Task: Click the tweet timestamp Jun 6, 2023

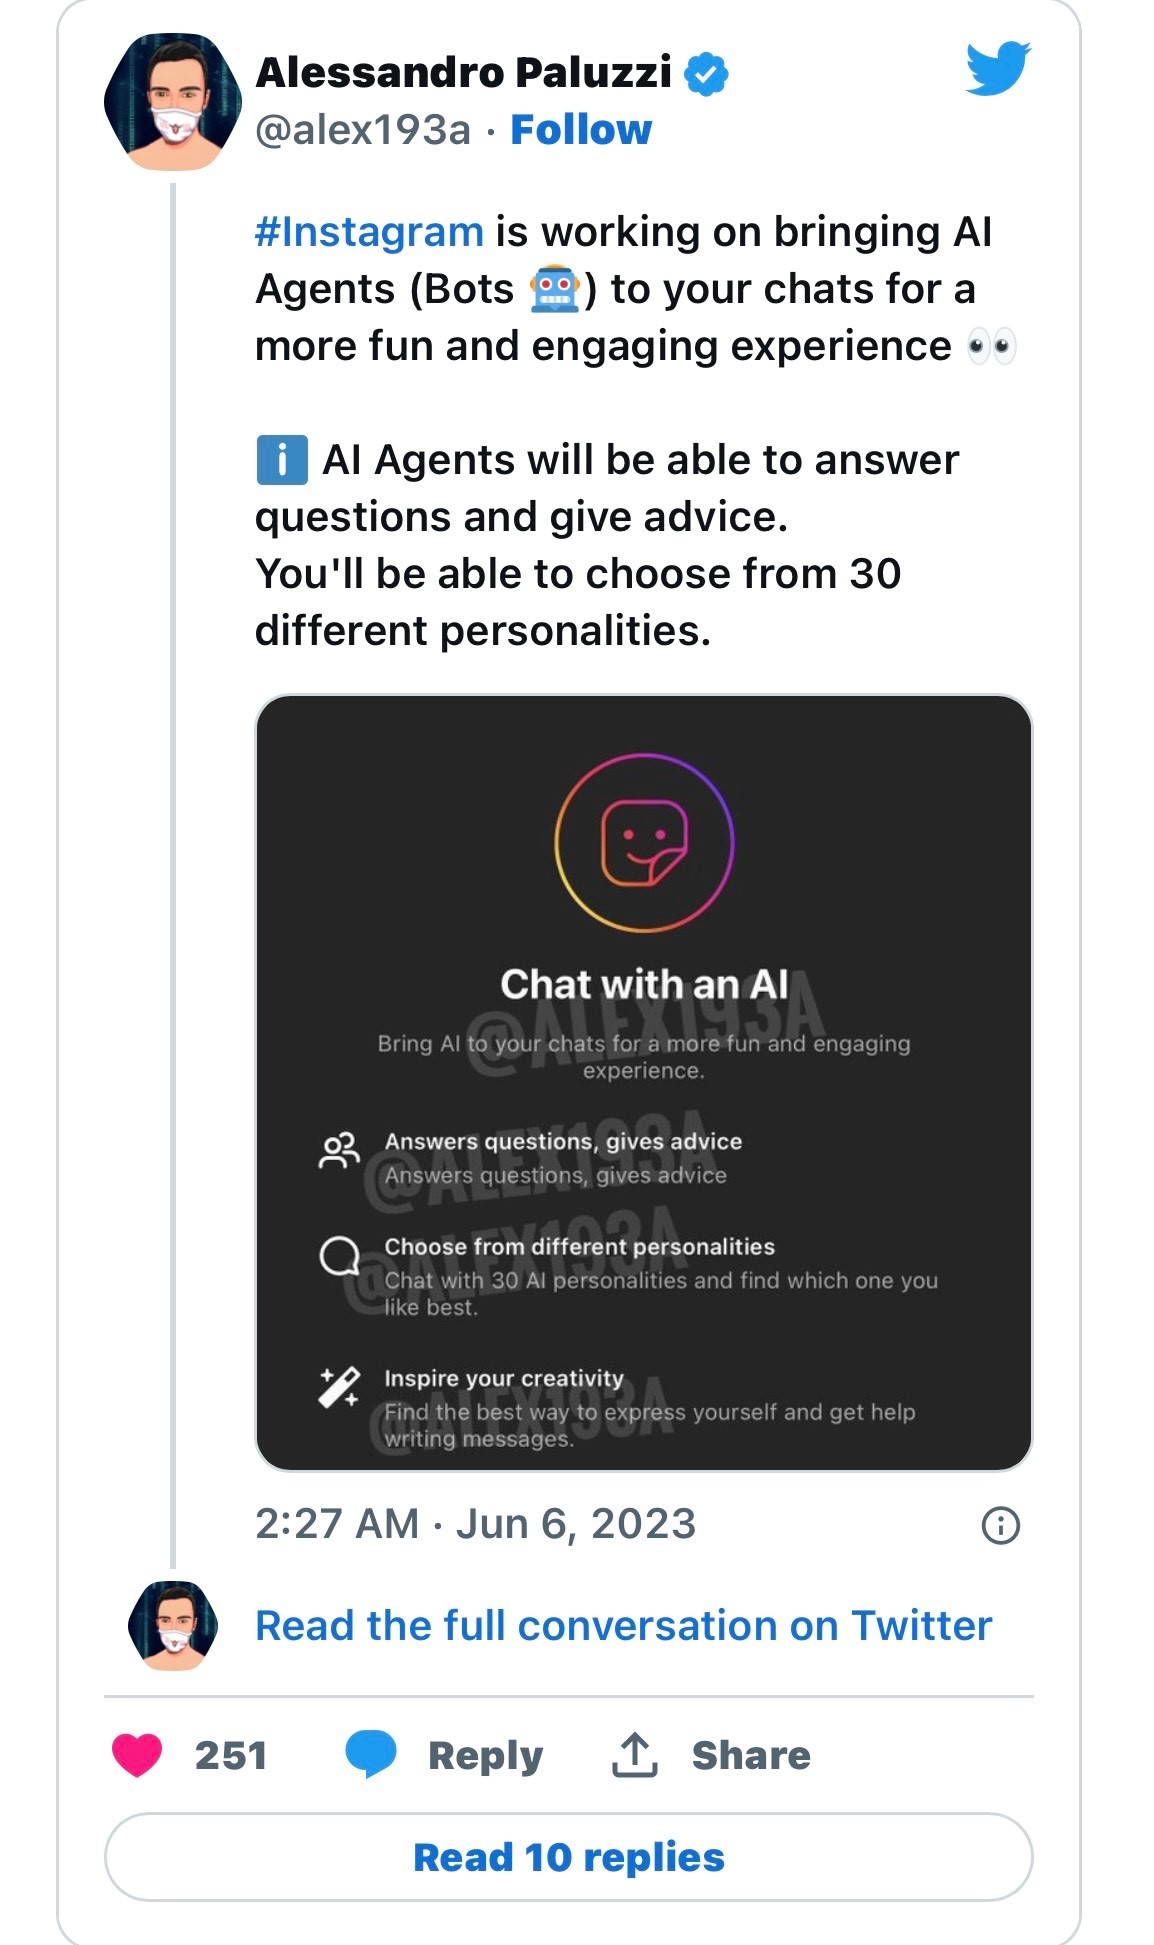Action: pyautogui.click(x=475, y=1524)
